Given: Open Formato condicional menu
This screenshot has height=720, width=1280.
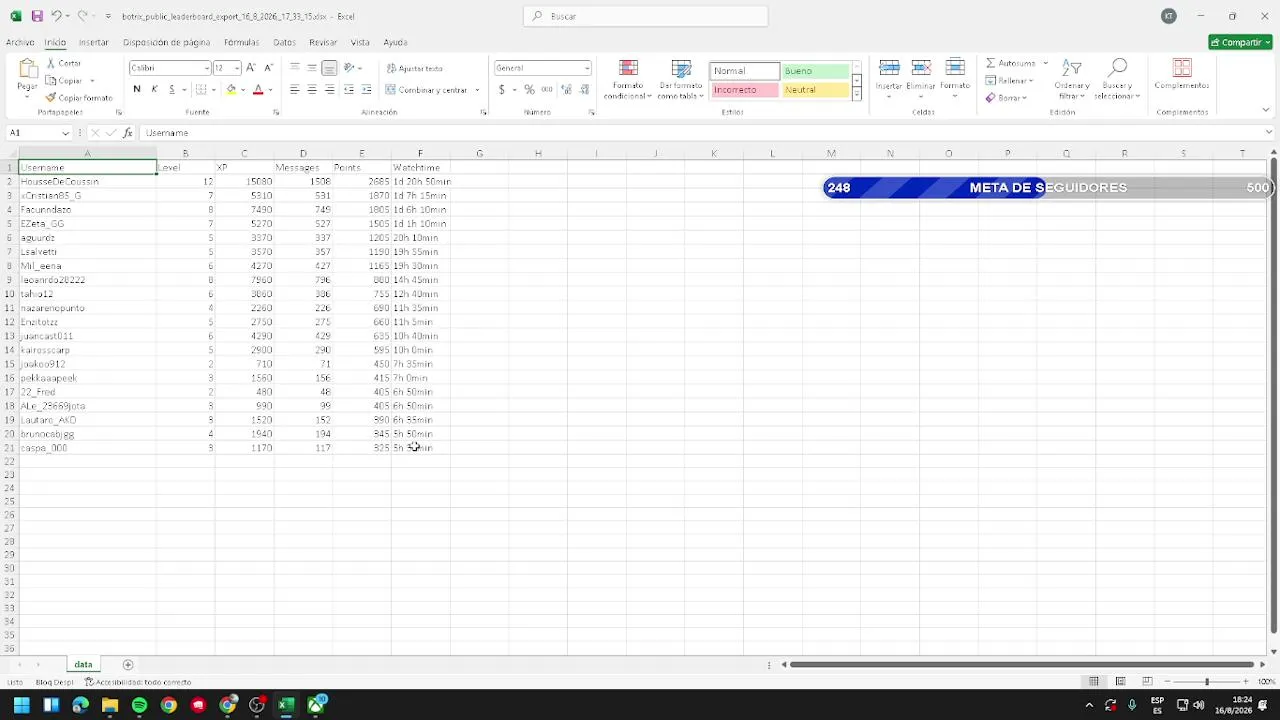Looking at the screenshot, I should coord(628,79).
